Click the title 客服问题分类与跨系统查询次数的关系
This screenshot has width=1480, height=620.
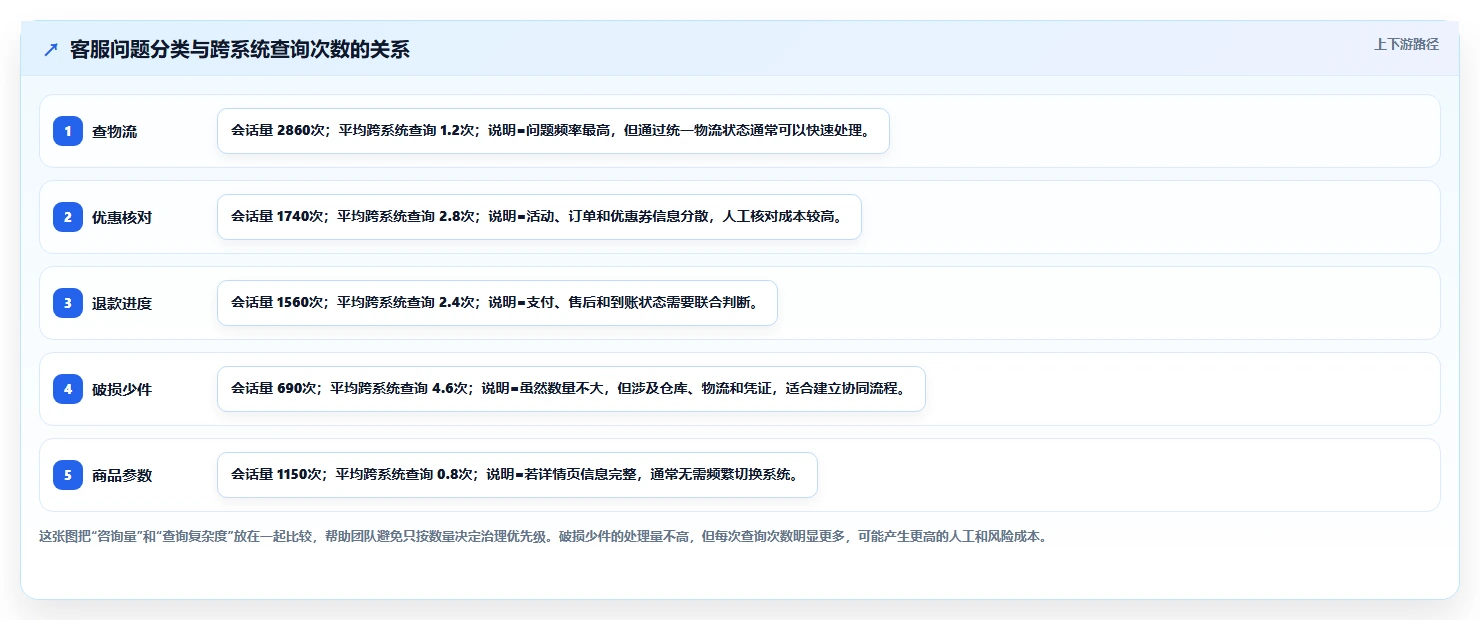[240, 50]
